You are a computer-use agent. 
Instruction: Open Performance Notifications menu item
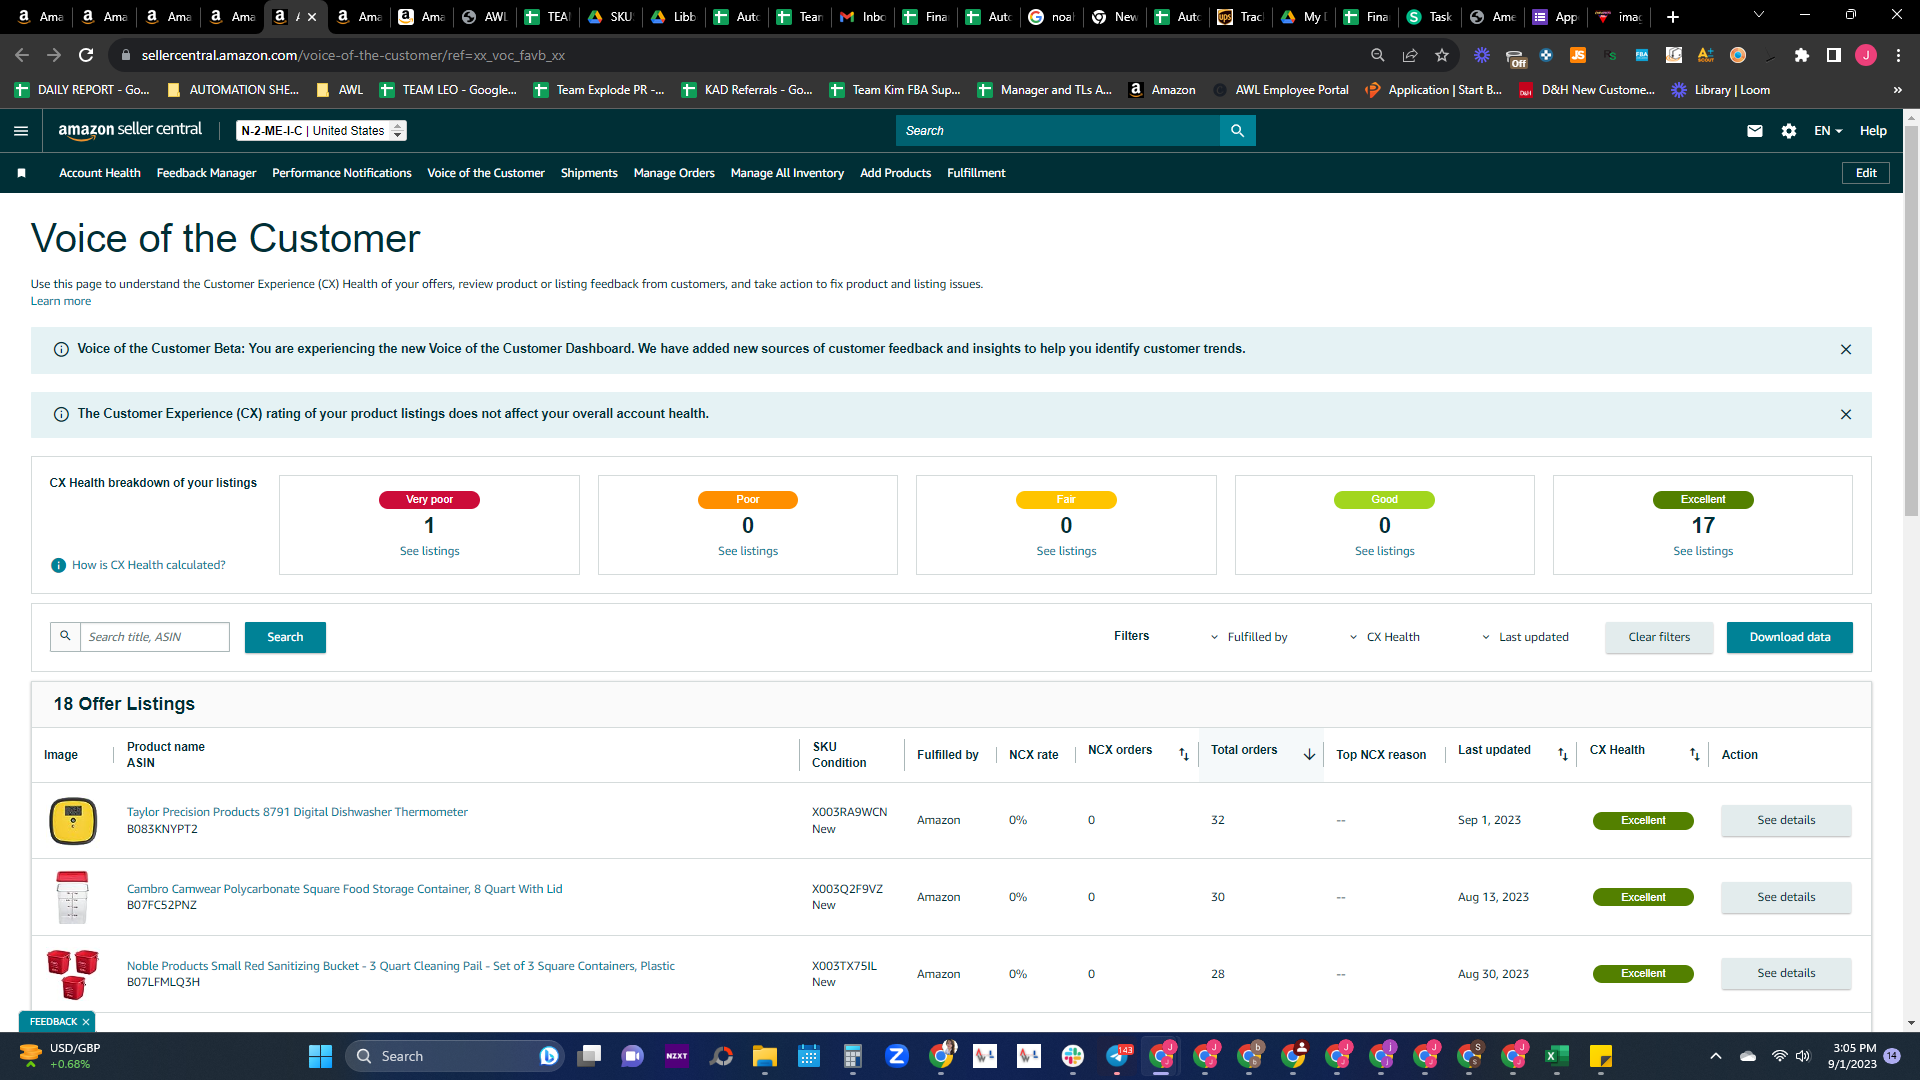[342, 173]
